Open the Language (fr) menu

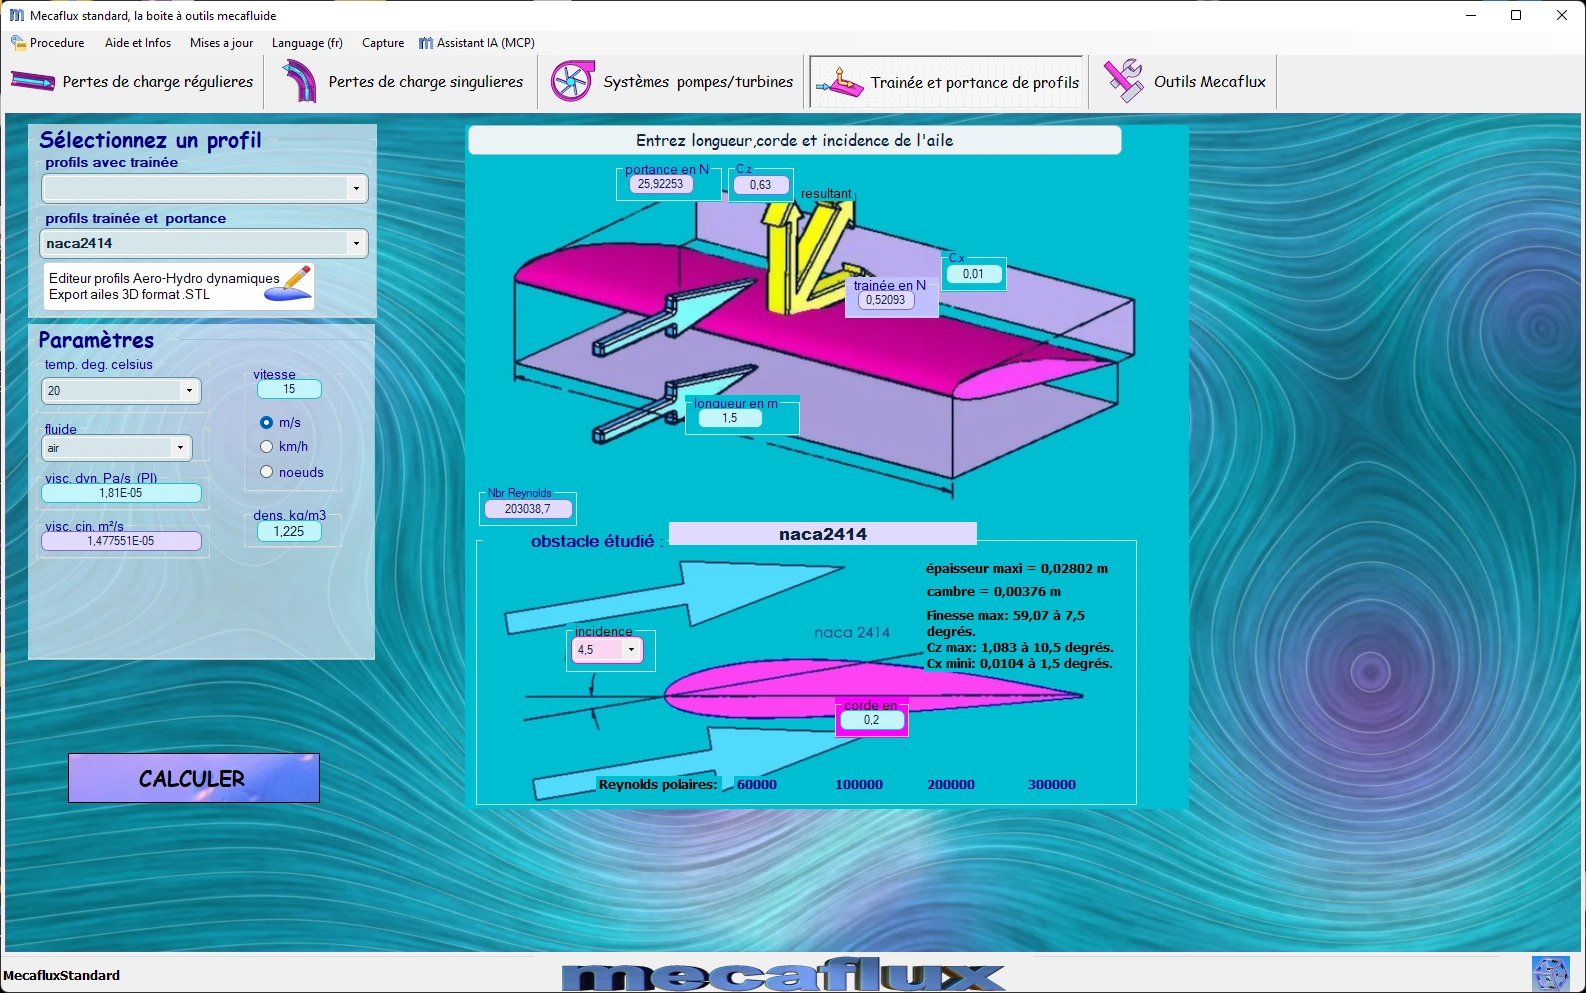tap(307, 43)
